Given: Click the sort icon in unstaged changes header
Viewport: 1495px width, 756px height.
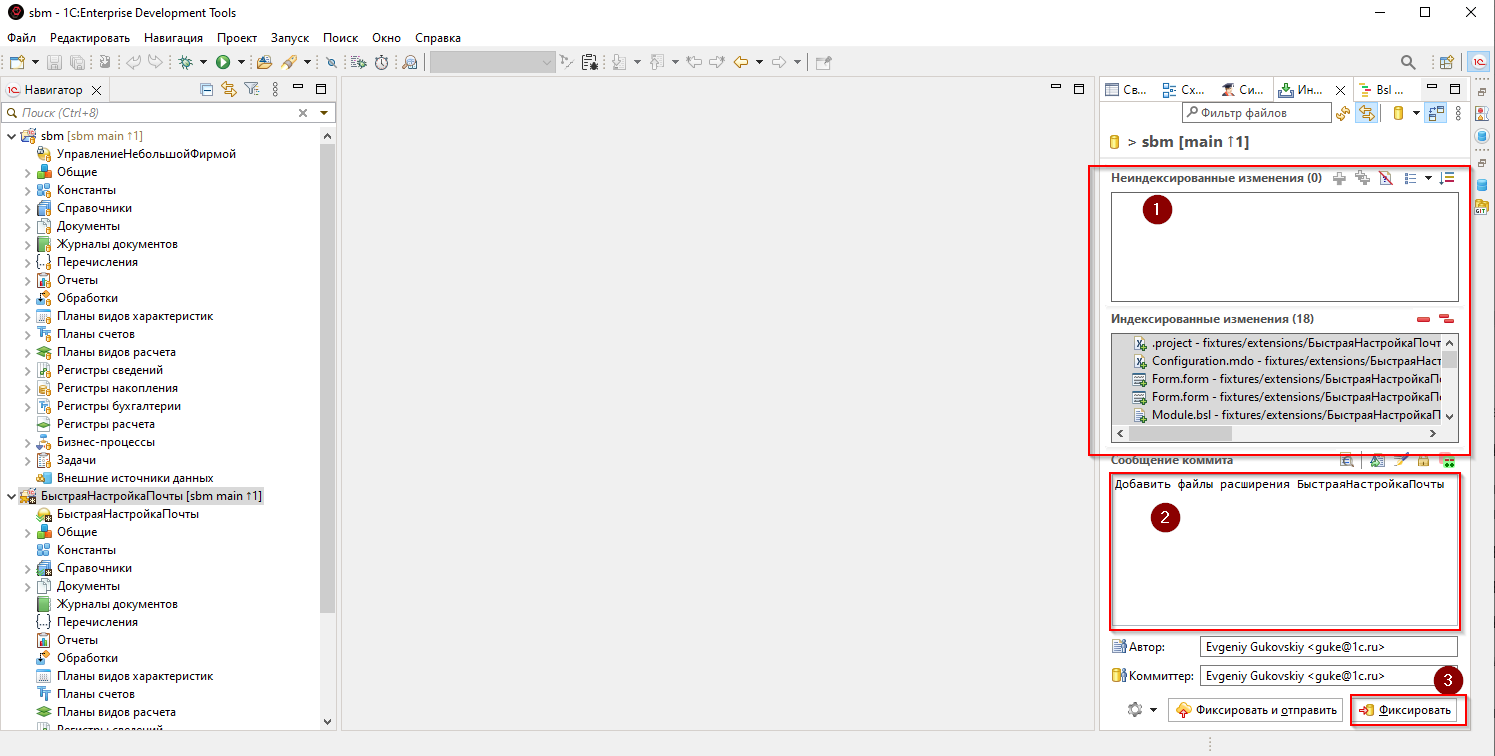Looking at the screenshot, I should [x=1447, y=178].
